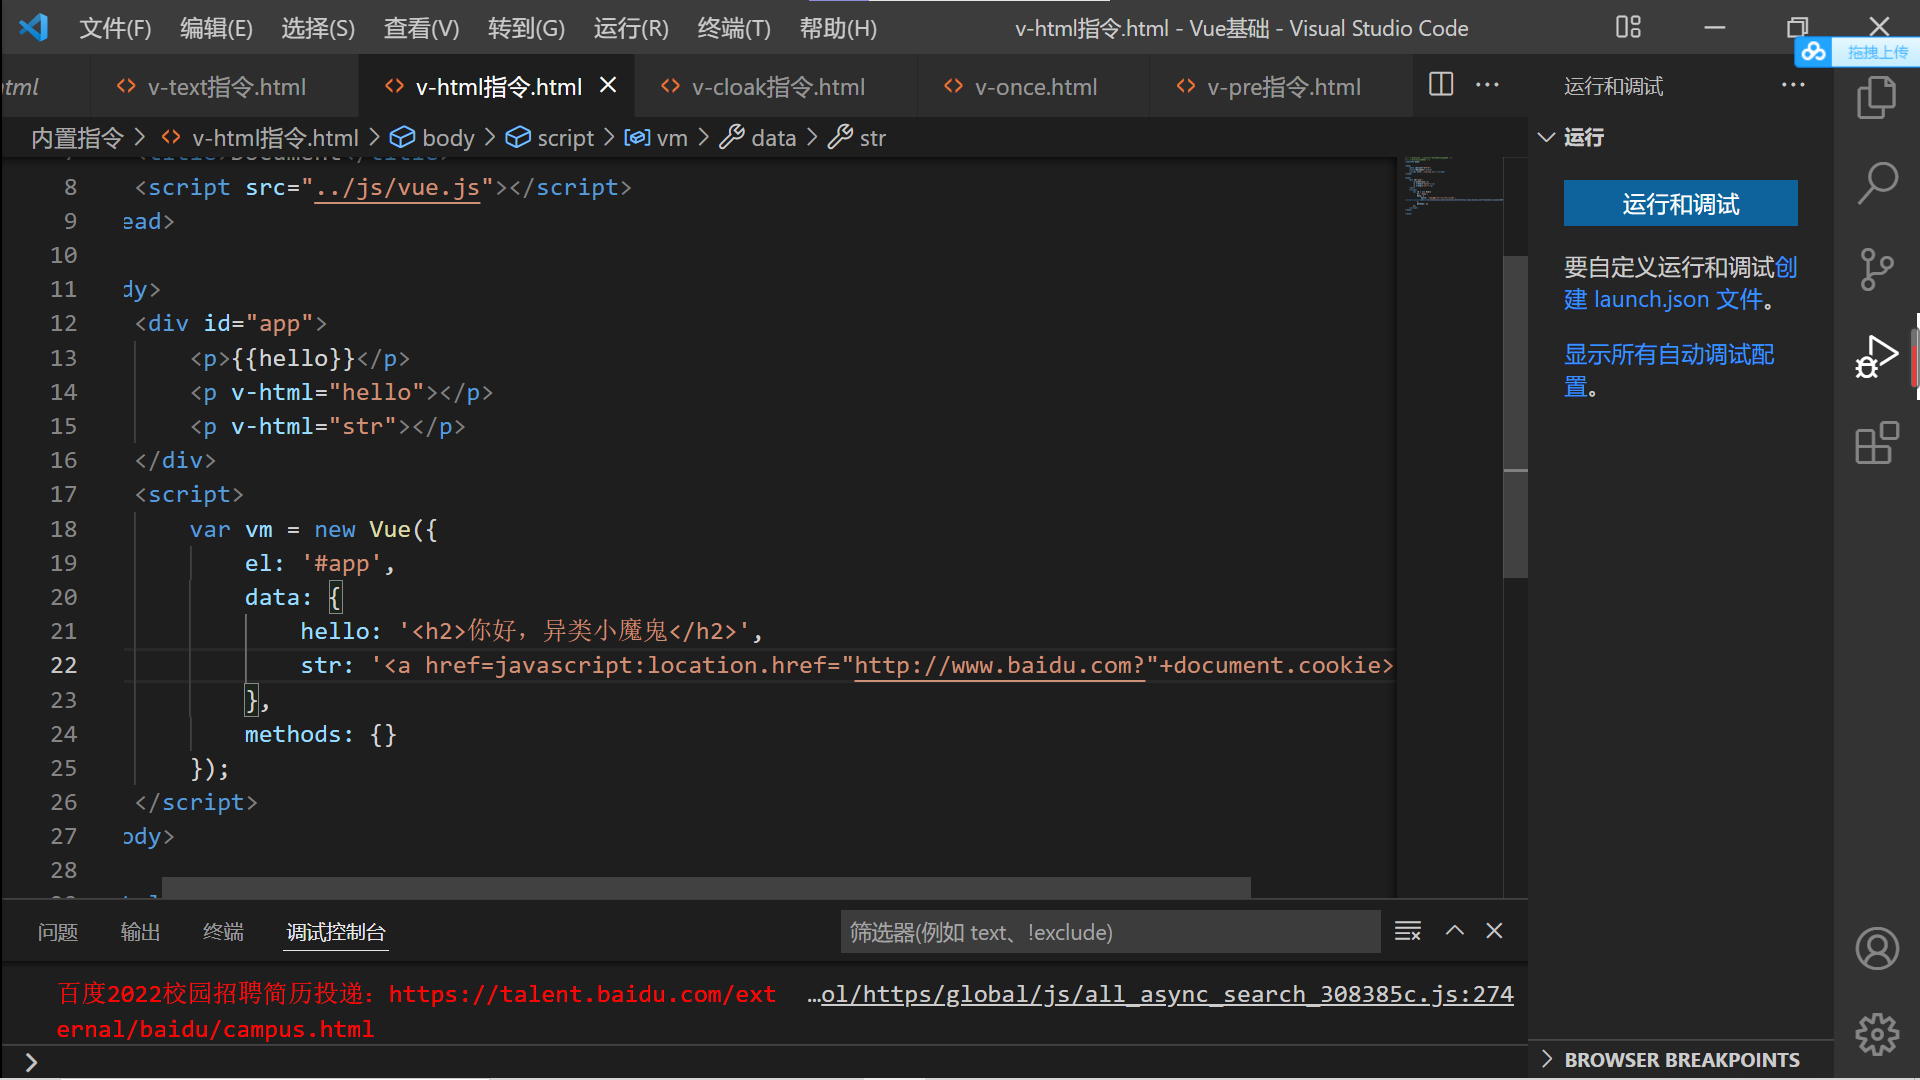Click 创建 launch.json 文件 link
The width and height of the screenshot is (1920, 1080).
[x=1680, y=283]
